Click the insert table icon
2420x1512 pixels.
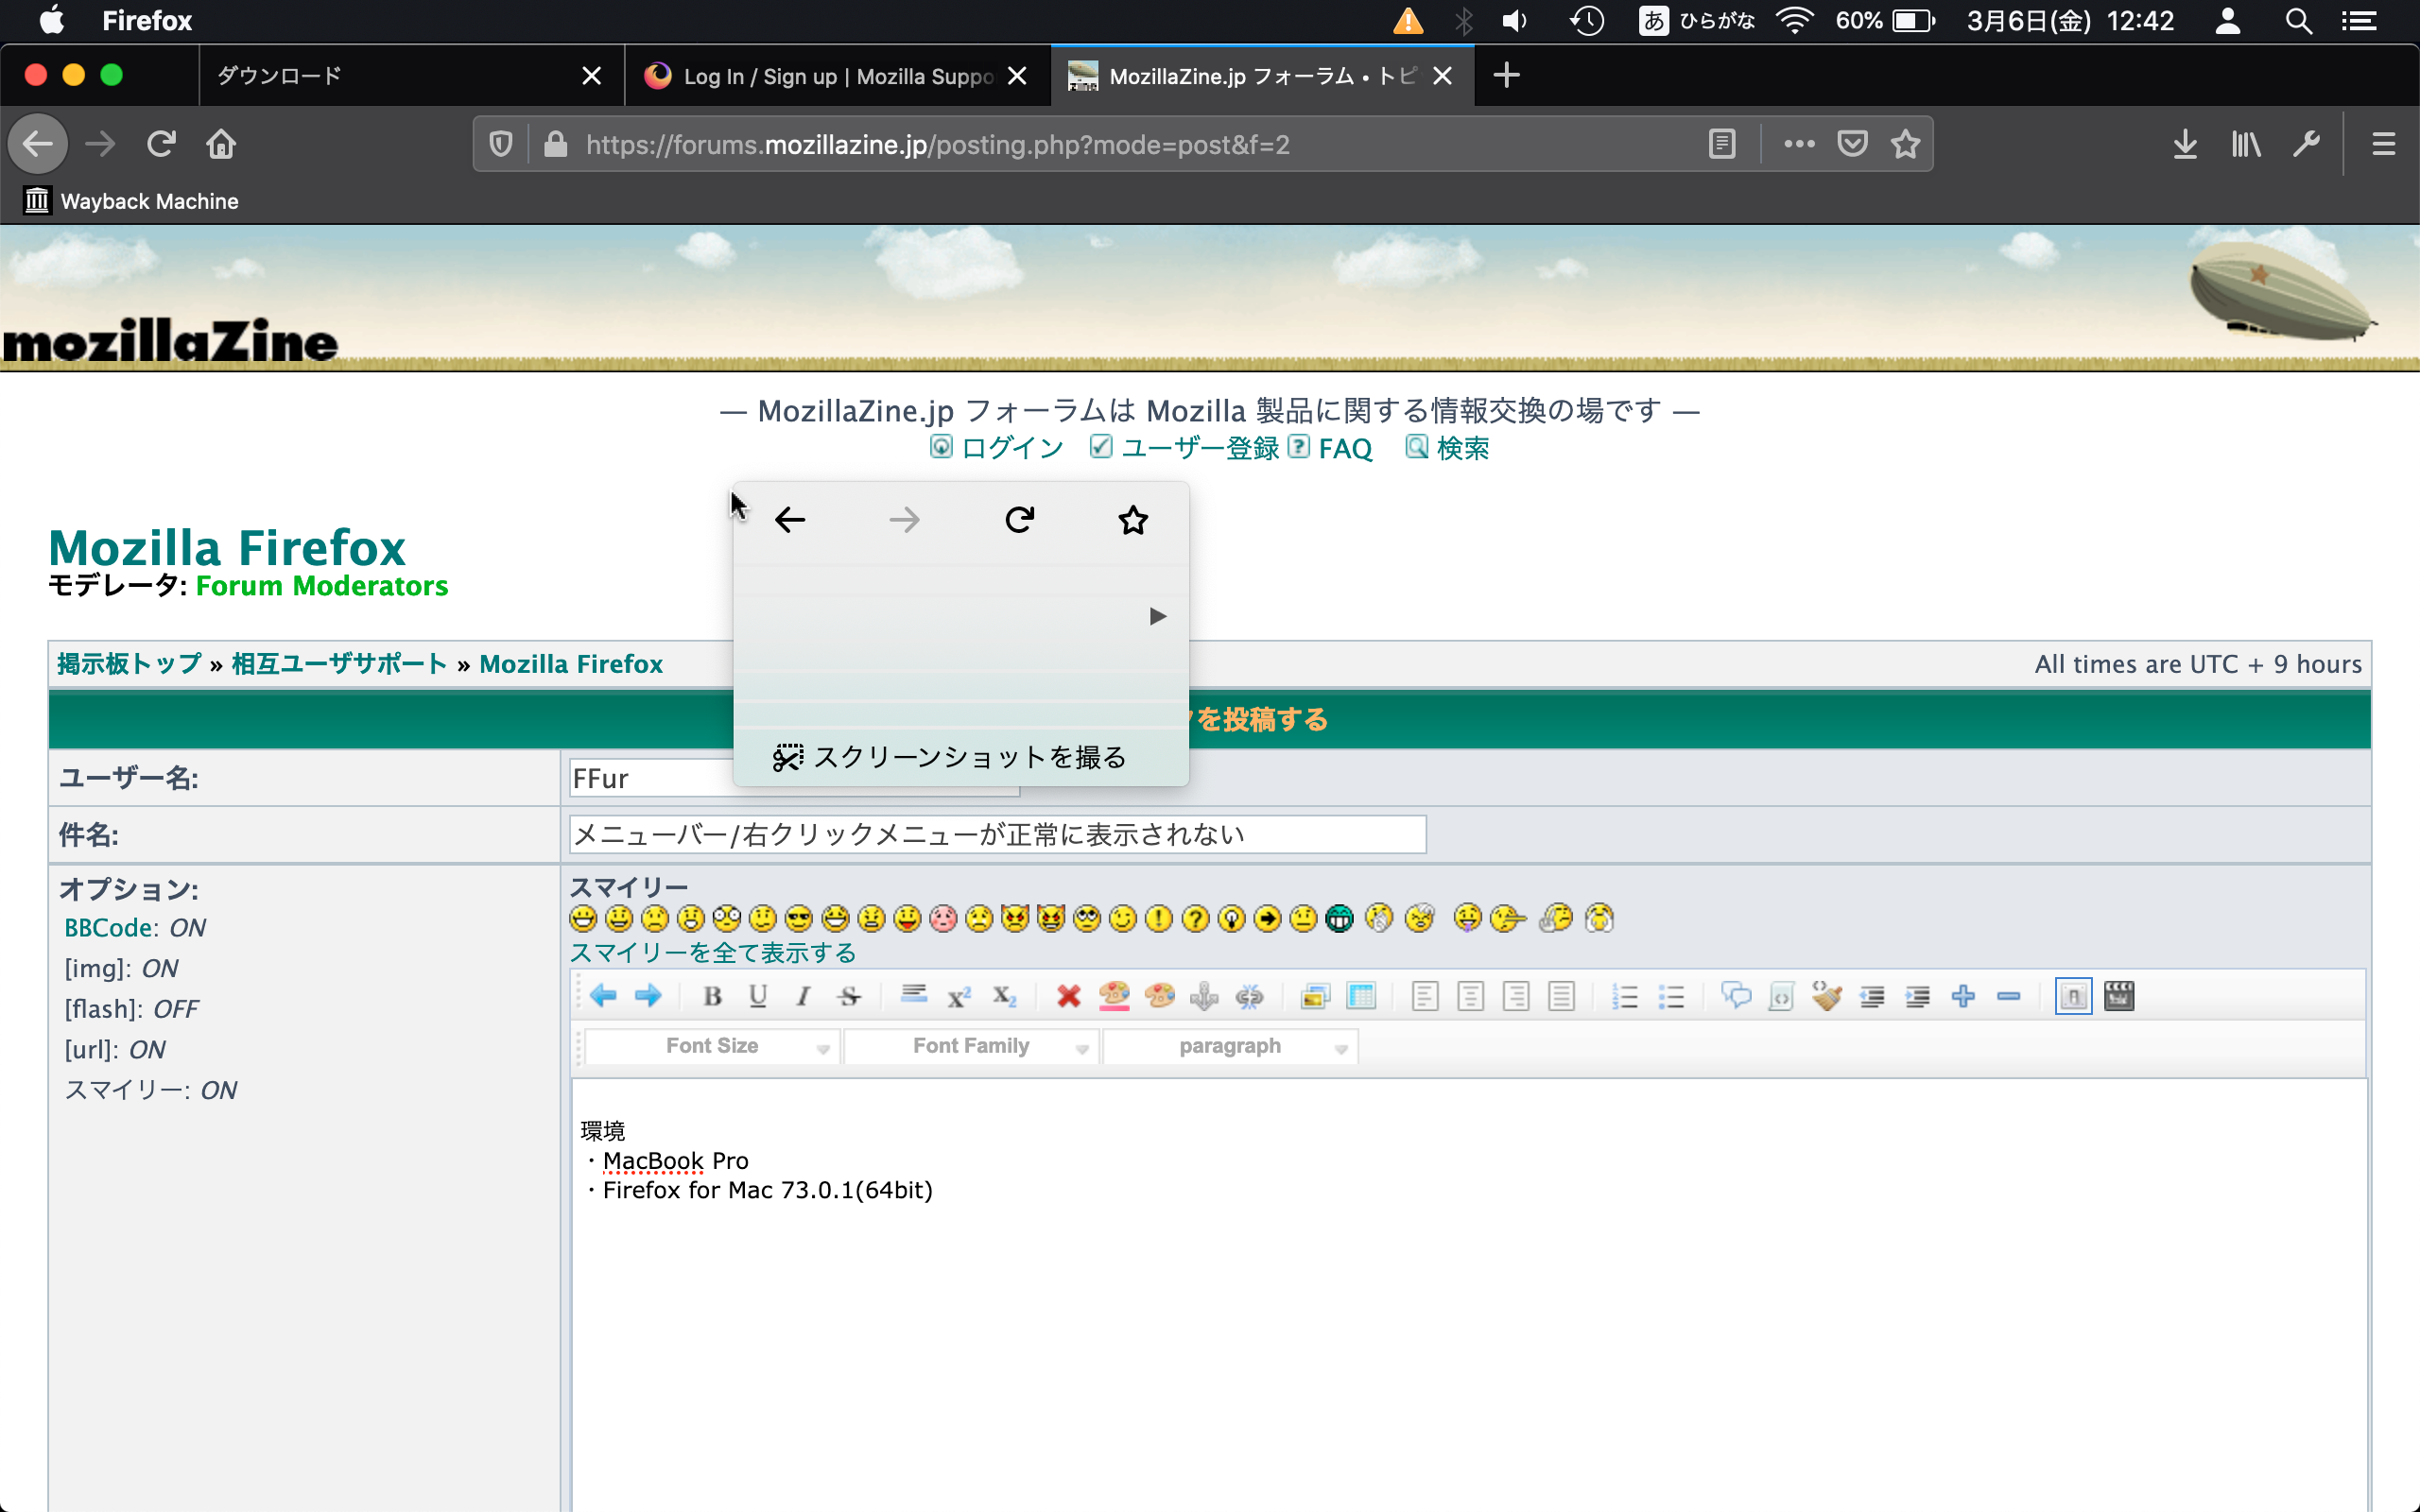click(1361, 996)
